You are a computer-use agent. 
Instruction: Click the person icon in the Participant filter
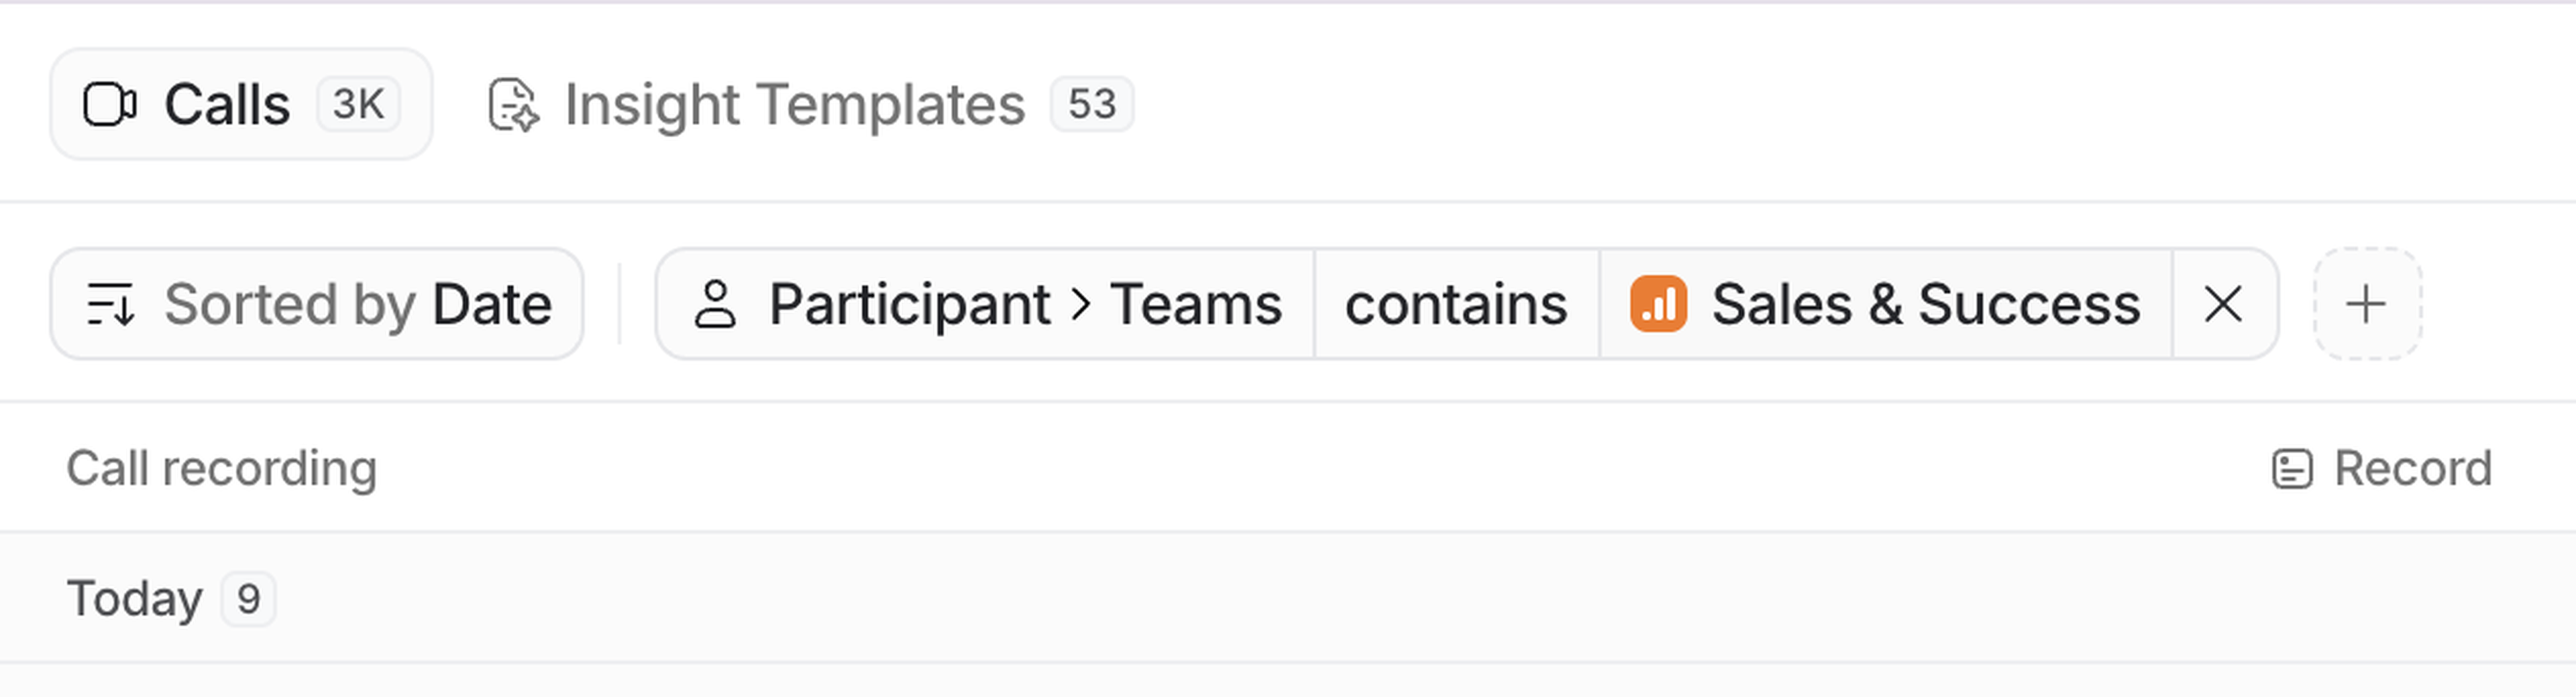pos(715,304)
